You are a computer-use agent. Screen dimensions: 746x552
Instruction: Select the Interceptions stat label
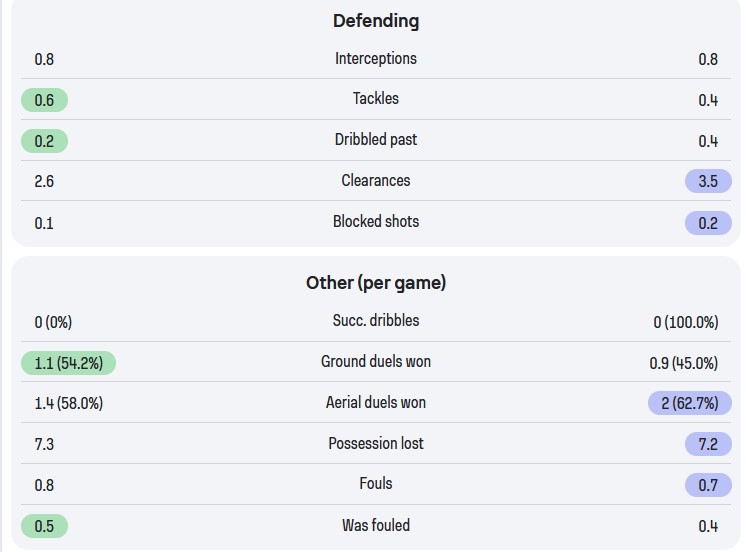pos(376,58)
